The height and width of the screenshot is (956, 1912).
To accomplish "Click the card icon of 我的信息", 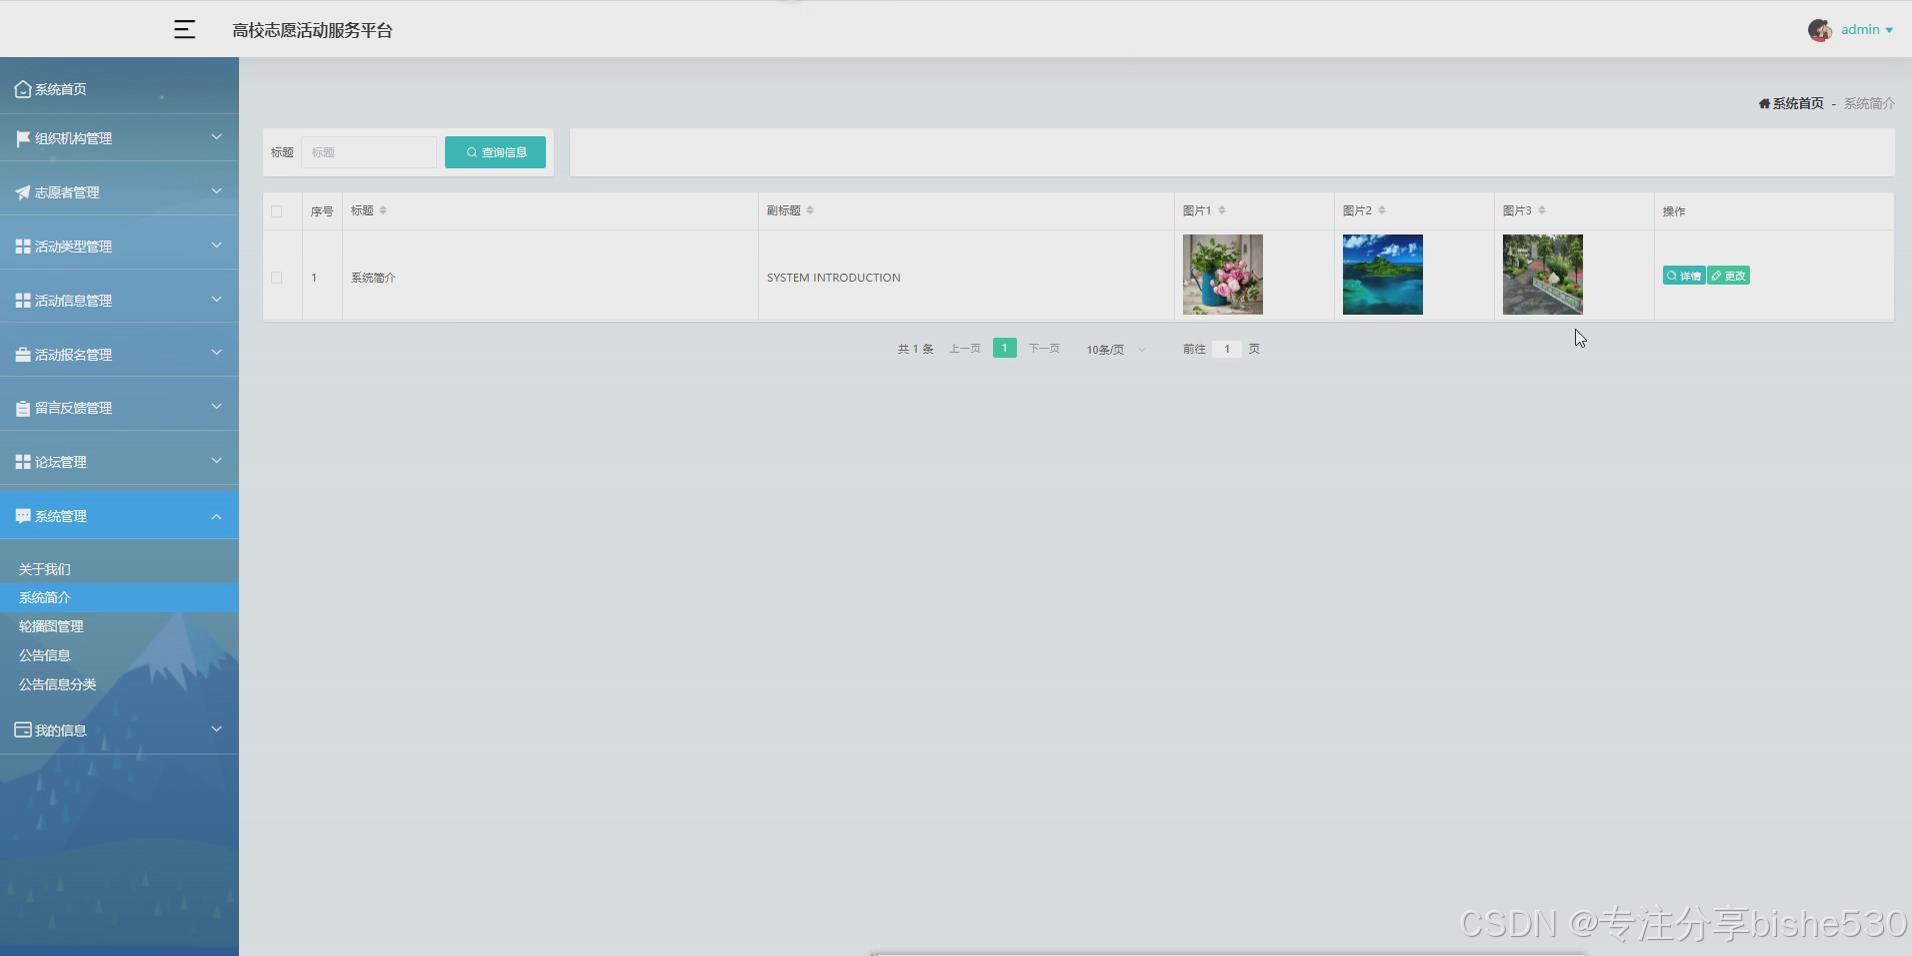I will [x=23, y=730].
